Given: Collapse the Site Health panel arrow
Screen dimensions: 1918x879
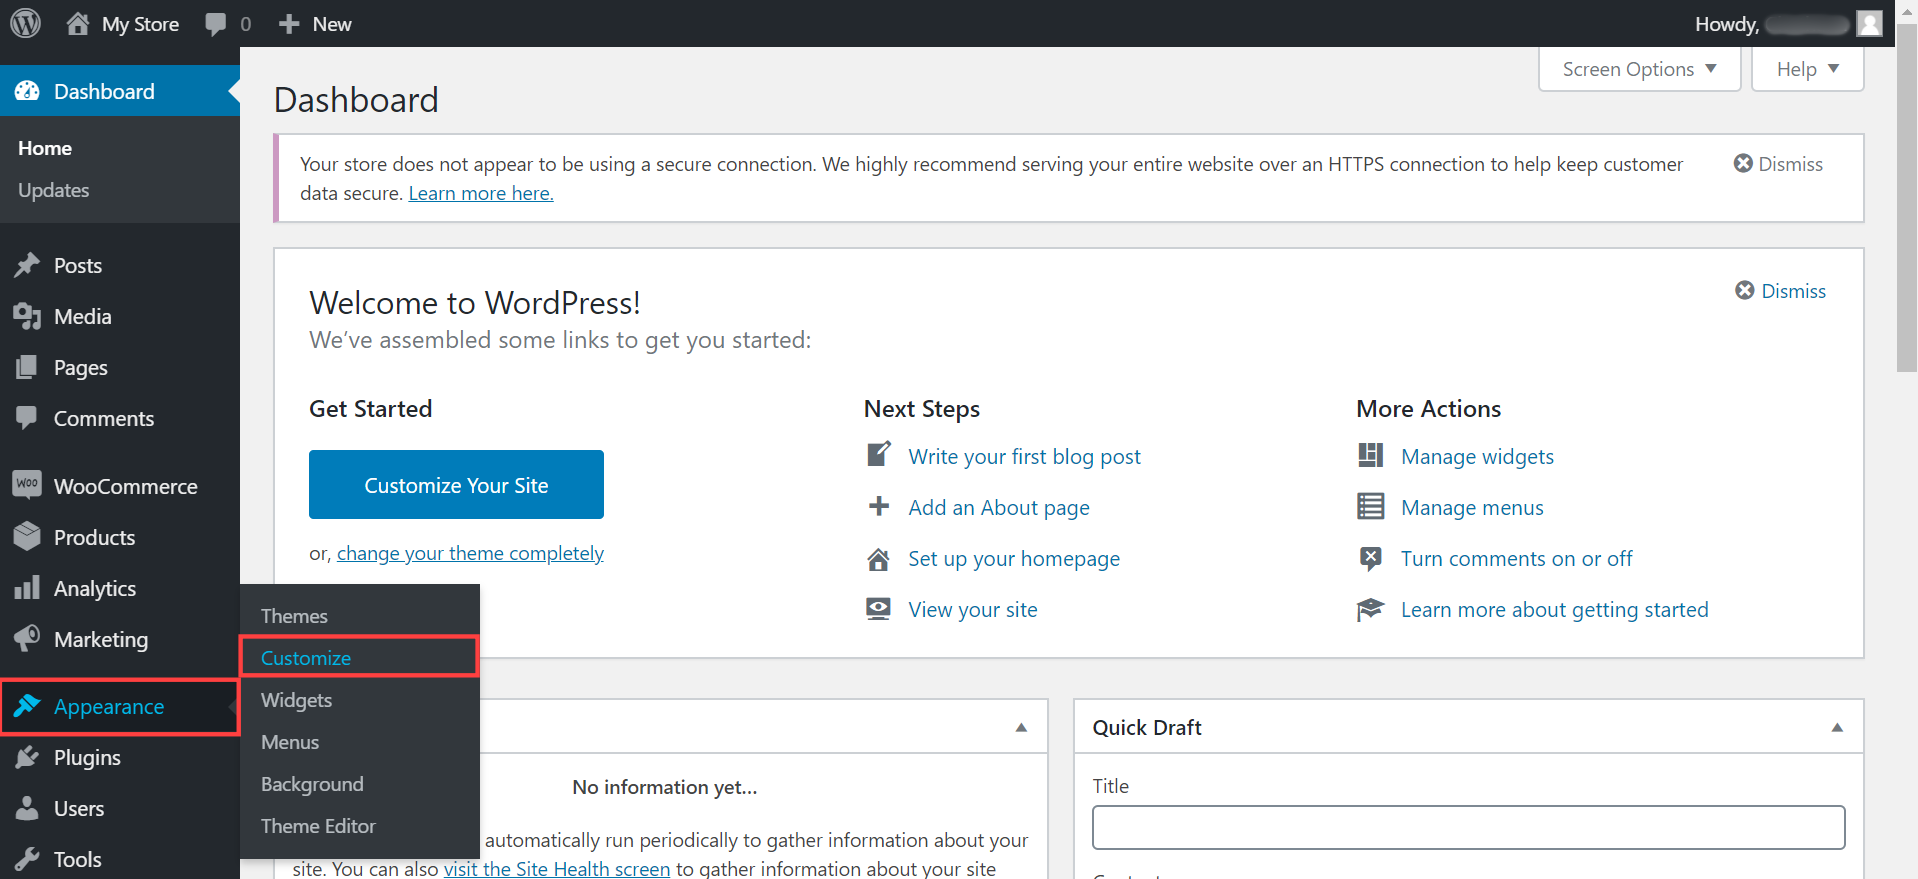Looking at the screenshot, I should (1021, 727).
